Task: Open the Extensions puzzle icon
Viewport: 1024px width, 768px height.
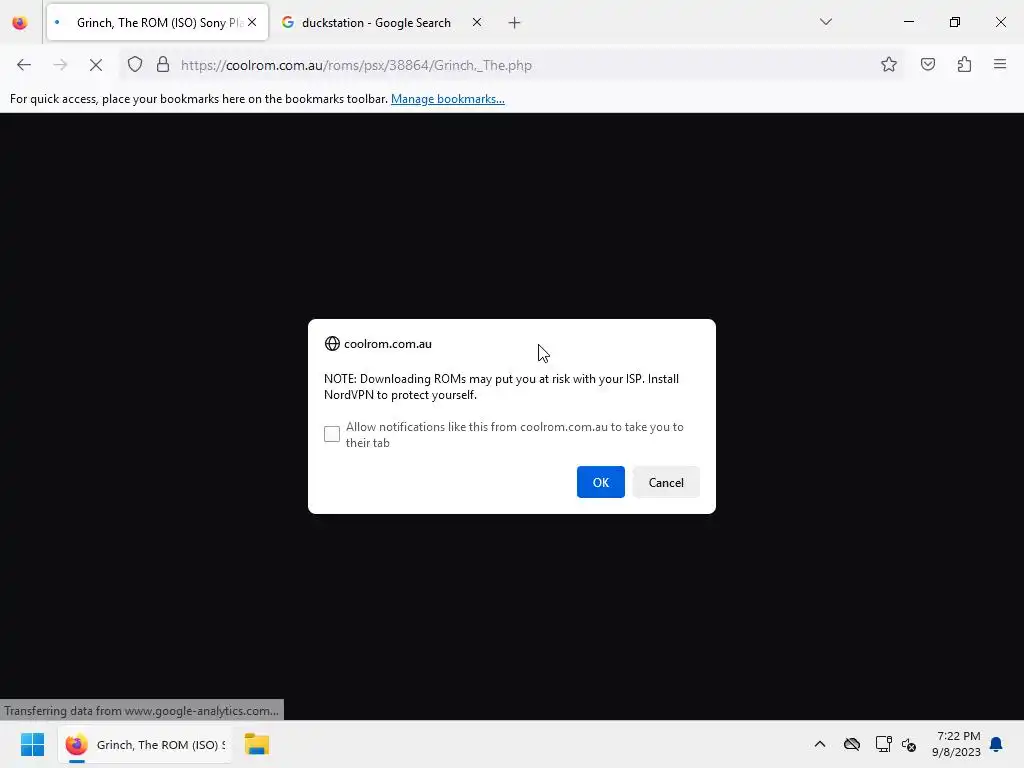Action: 964,64
